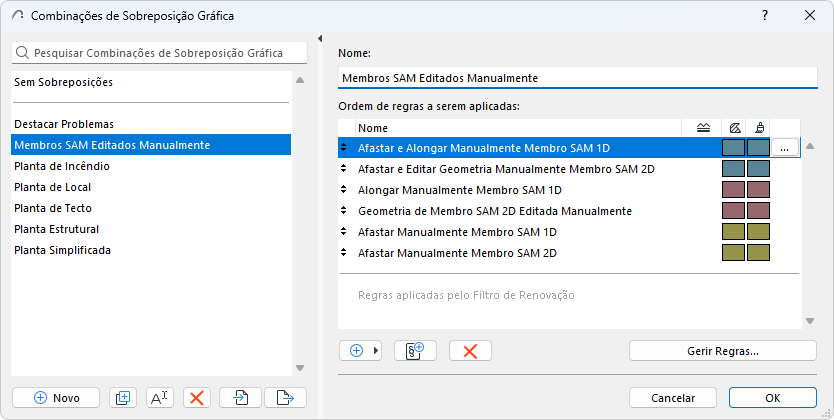This screenshot has height=420, width=834.
Task: Open the help question mark
Action: [x=765, y=16]
